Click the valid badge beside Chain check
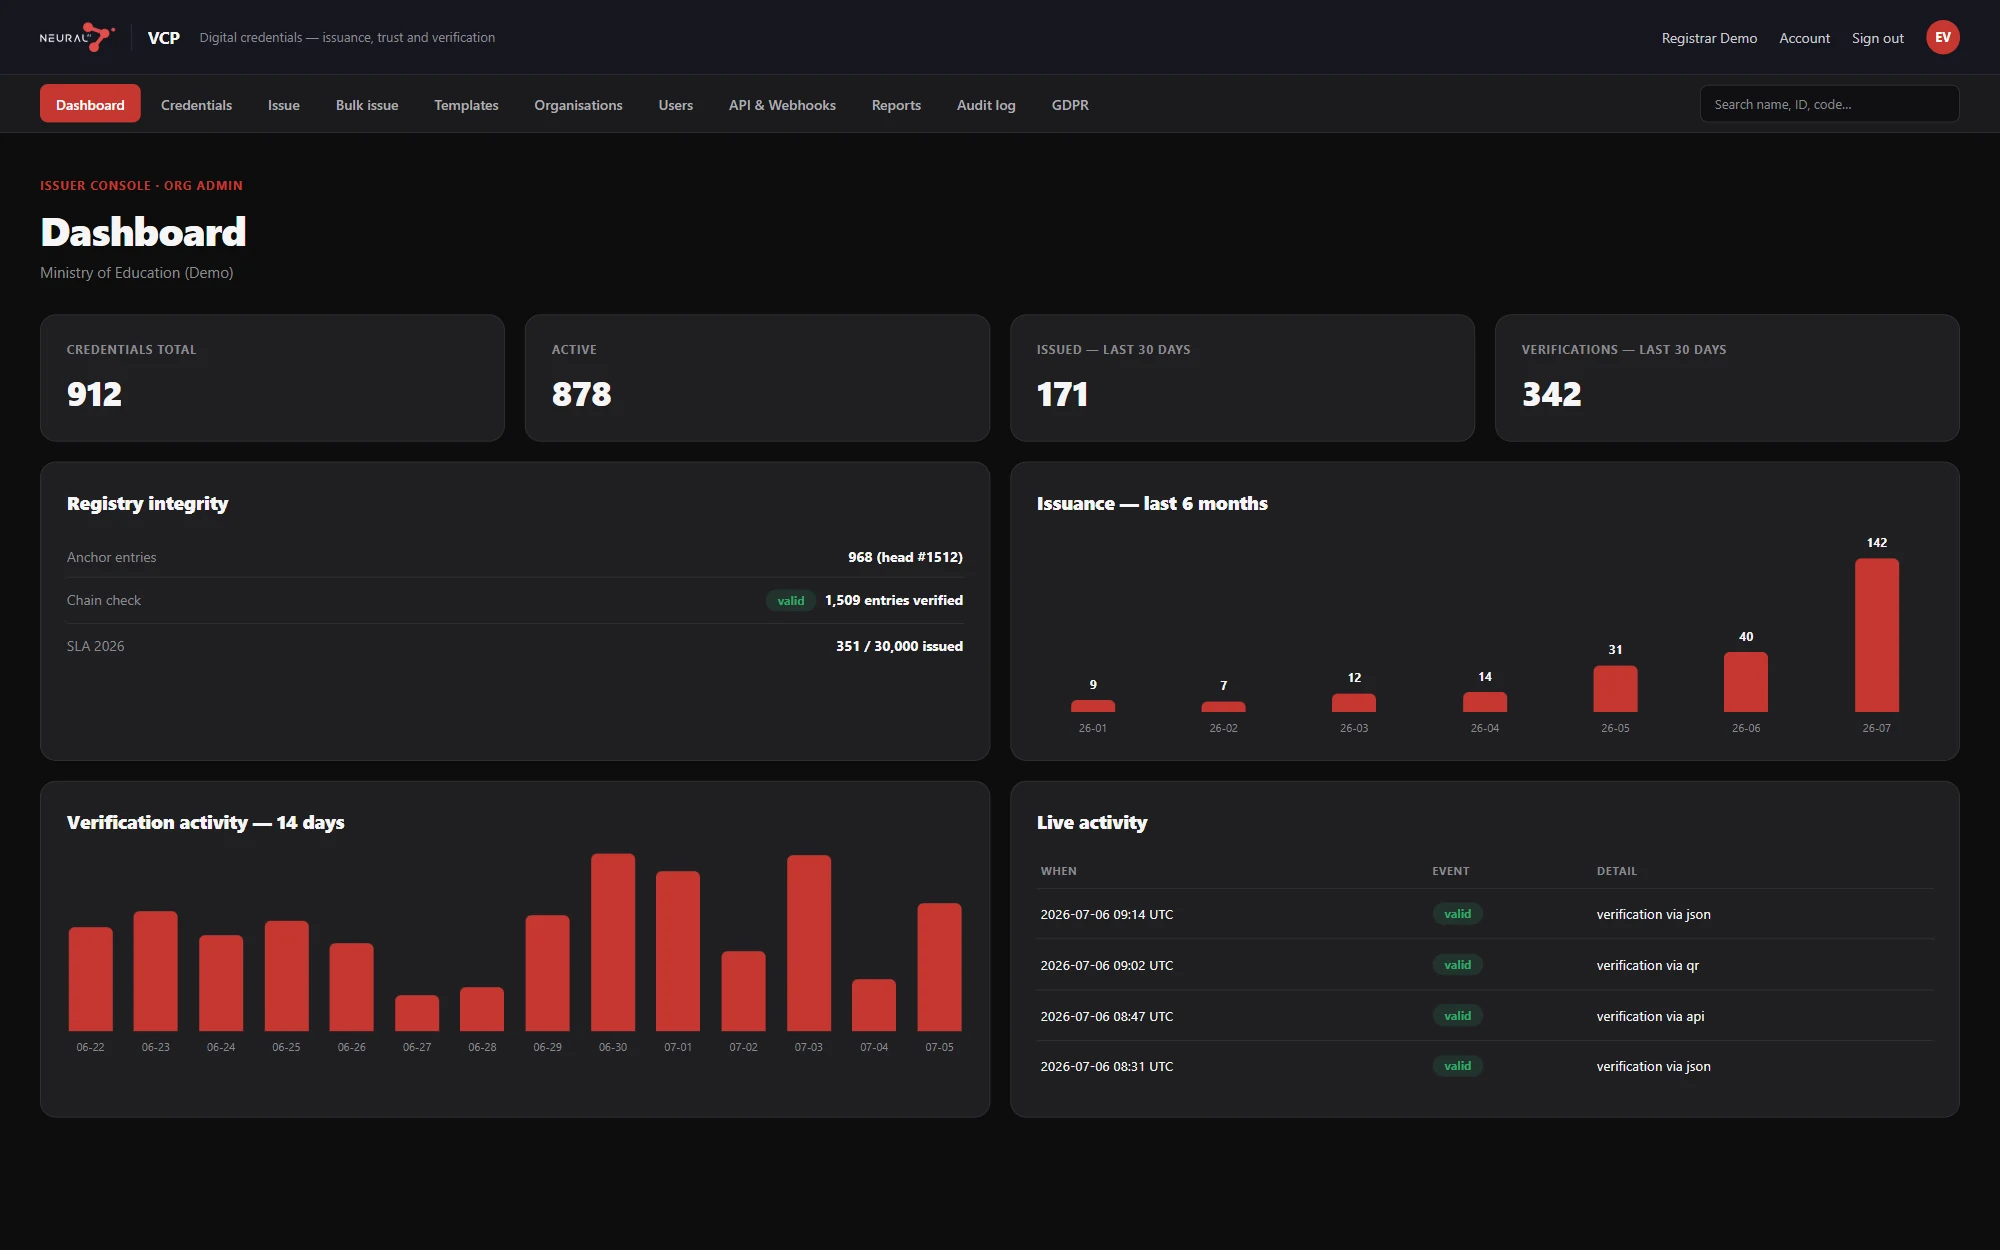2000x1250 pixels. pos(790,600)
